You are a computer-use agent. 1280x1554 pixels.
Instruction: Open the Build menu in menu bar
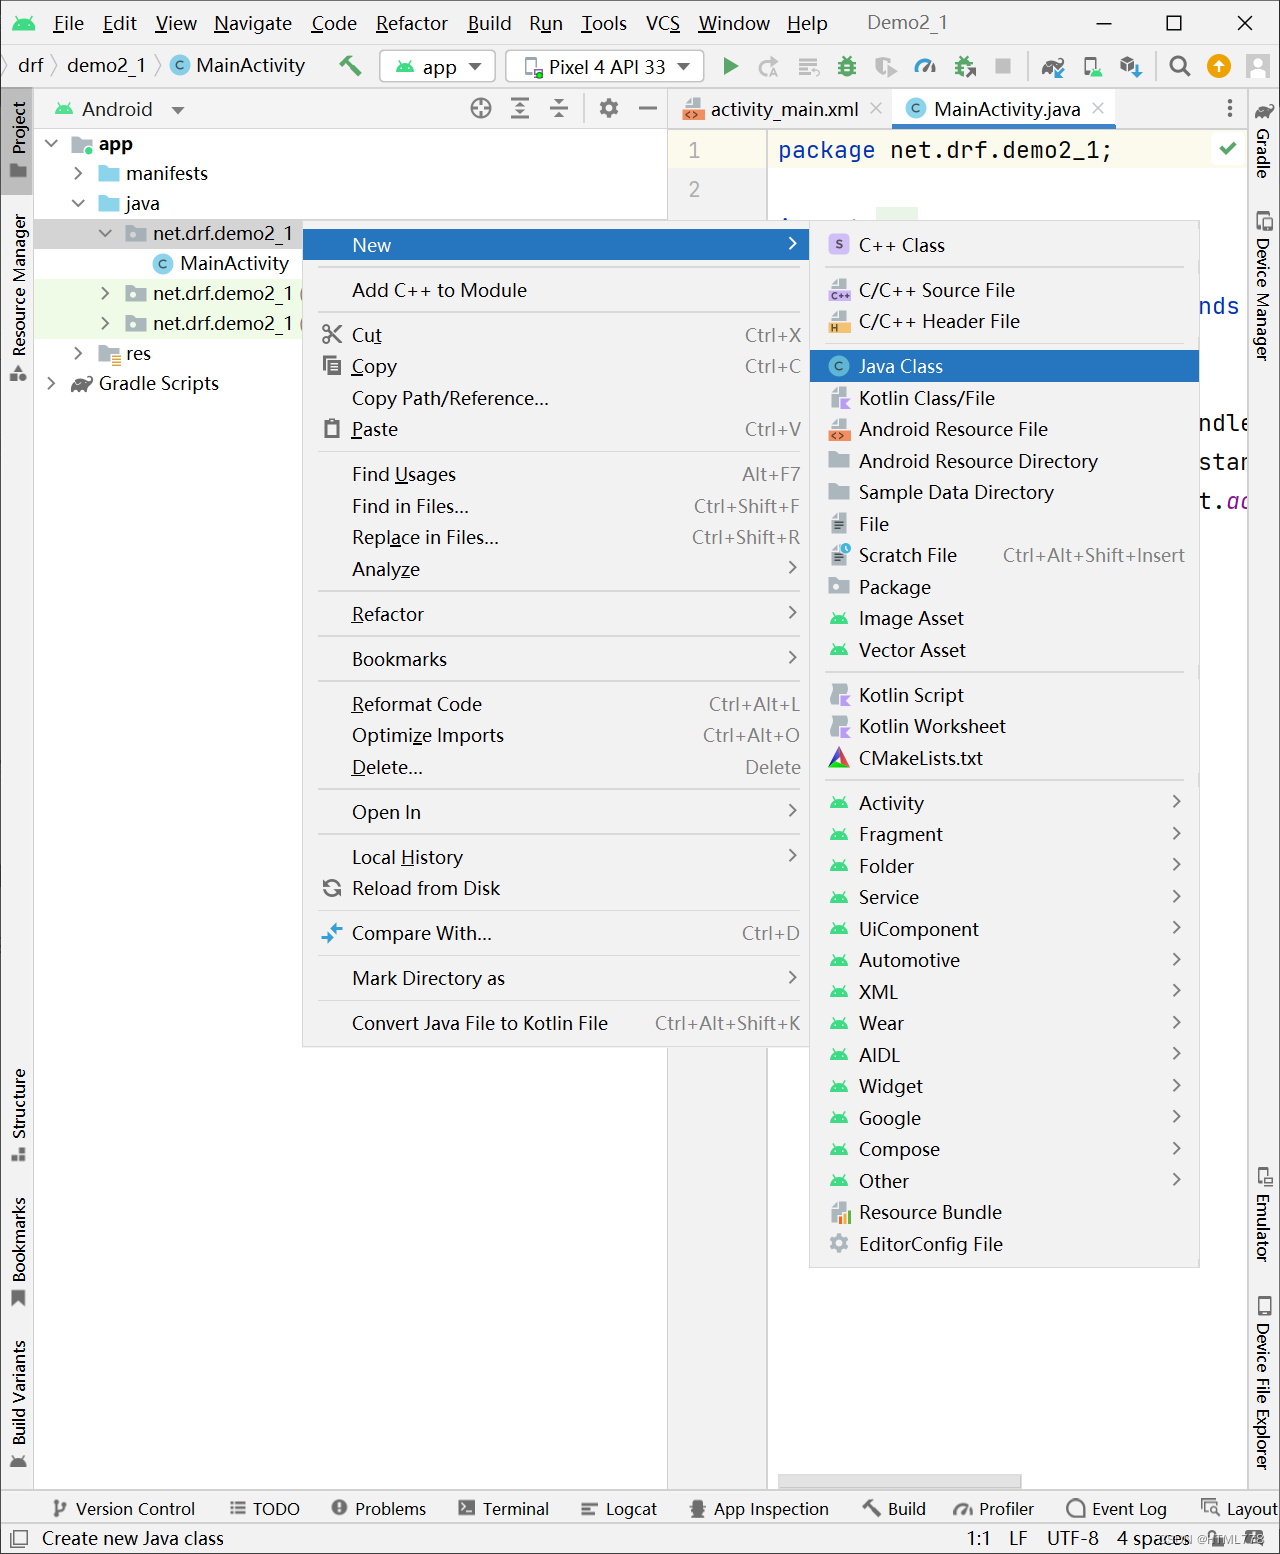pos(489,23)
